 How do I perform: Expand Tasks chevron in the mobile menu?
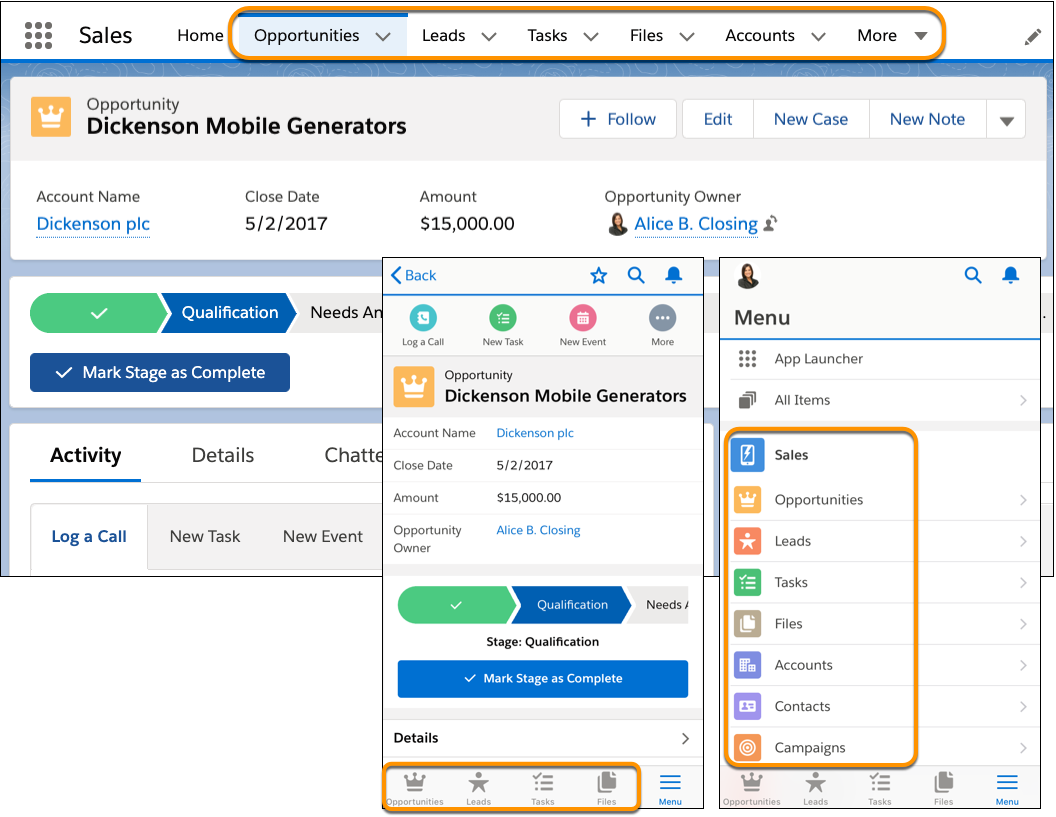click(x=1025, y=582)
